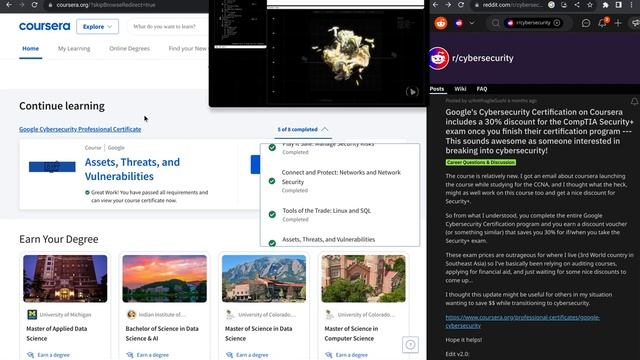
Task: Click the lock icon beside reddit.com address
Action: coord(476,5)
